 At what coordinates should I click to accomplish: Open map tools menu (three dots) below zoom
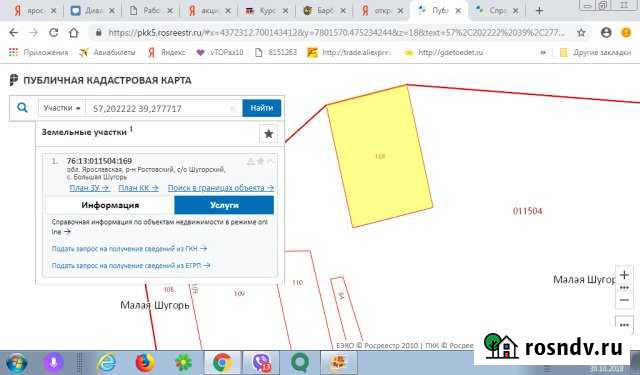coord(624,325)
